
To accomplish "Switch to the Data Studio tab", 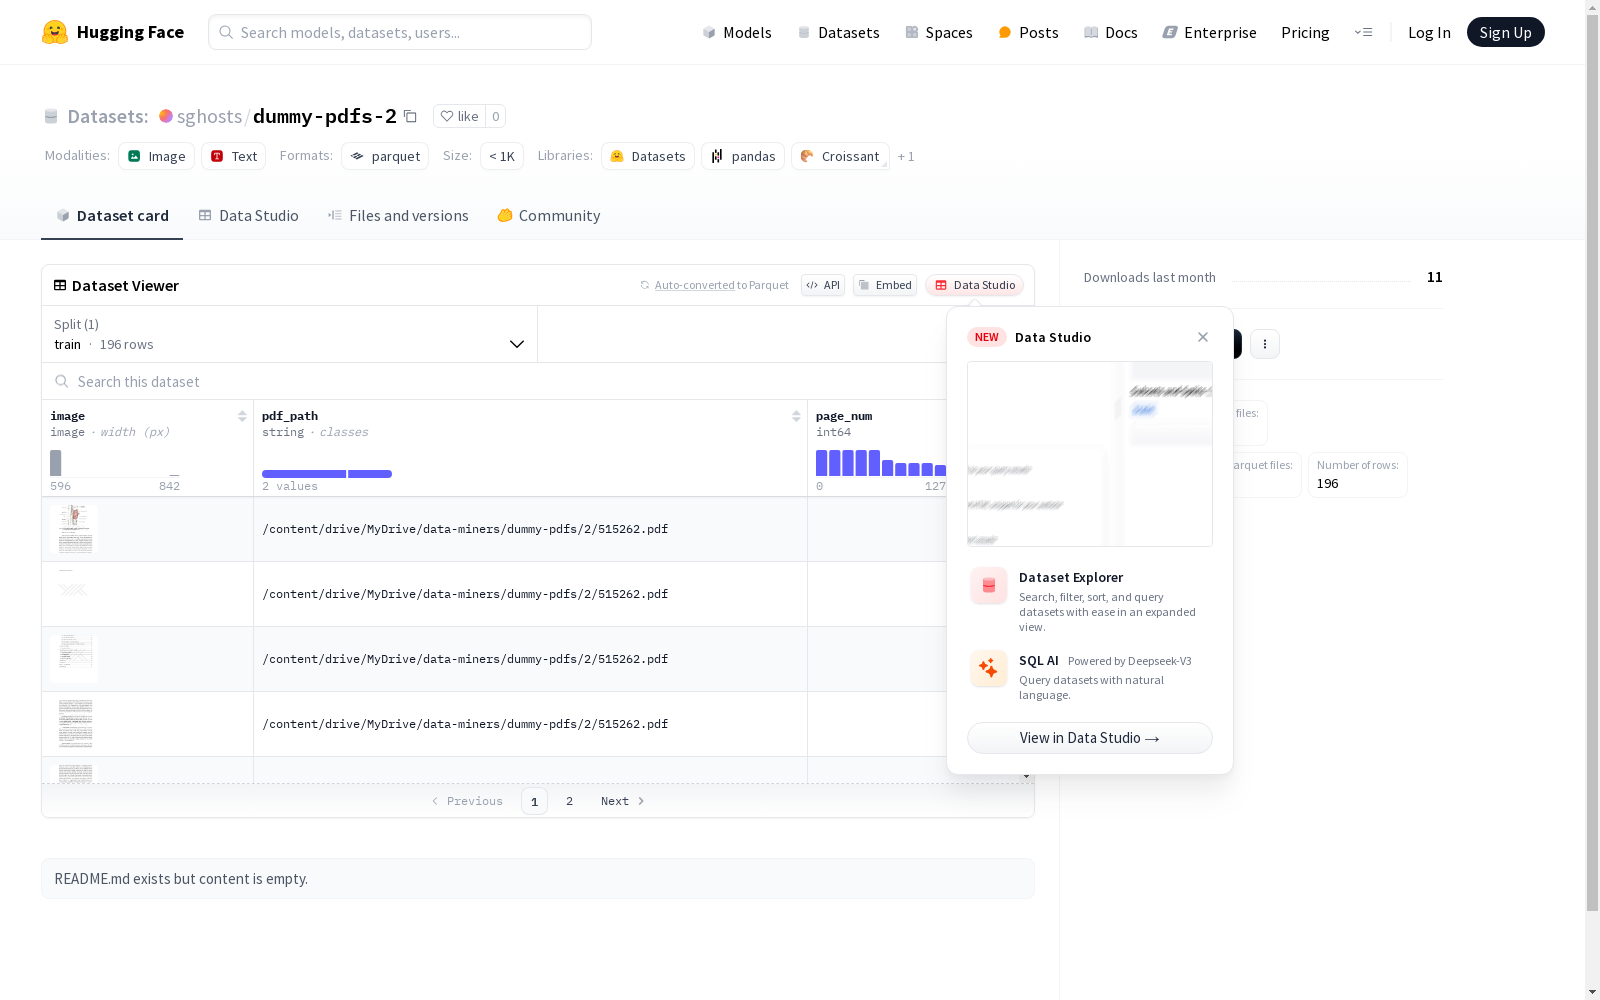I will click(248, 216).
